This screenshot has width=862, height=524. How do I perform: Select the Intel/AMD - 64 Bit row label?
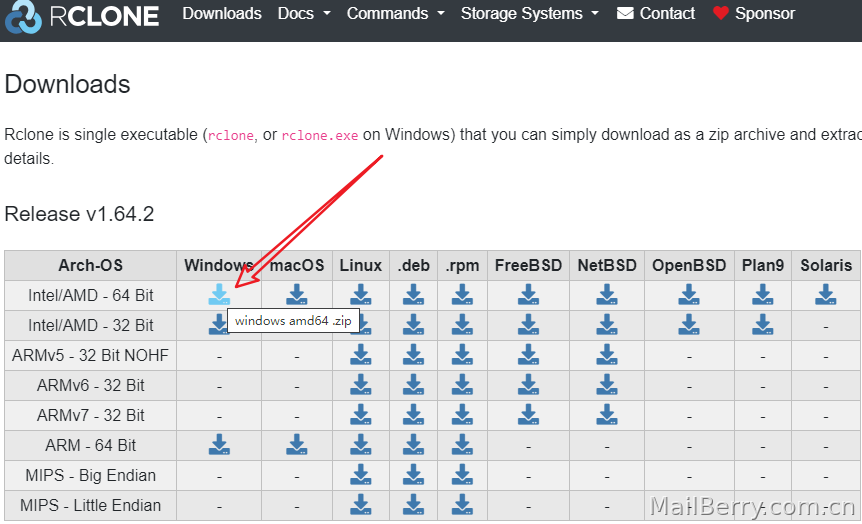click(x=91, y=296)
